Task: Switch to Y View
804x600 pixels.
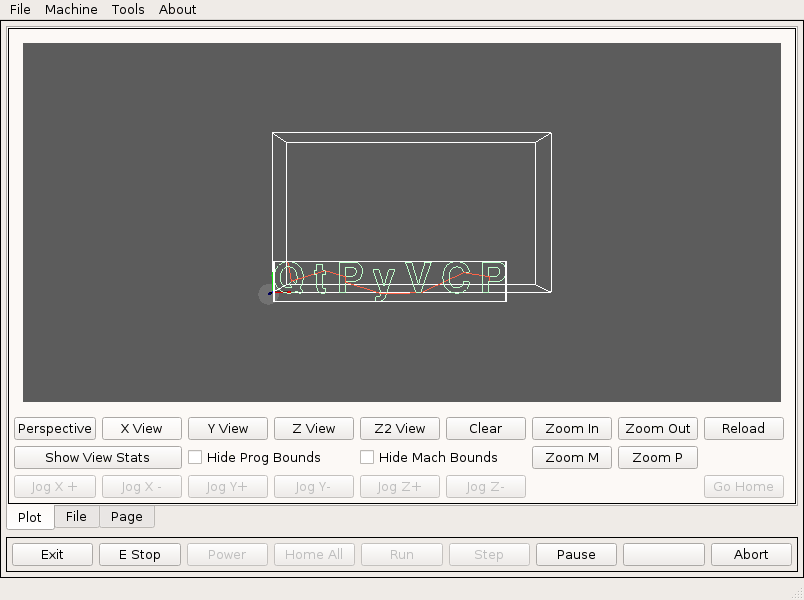Action: pos(228,429)
